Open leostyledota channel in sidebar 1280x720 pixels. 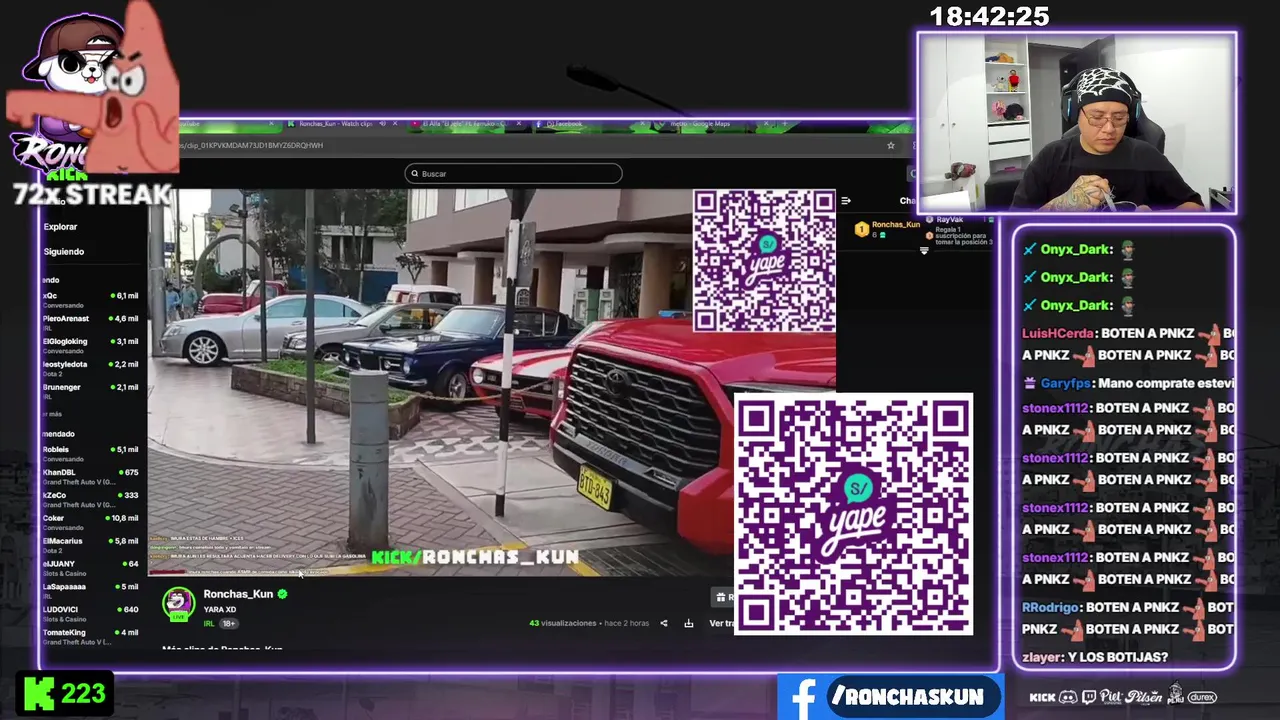(91, 368)
